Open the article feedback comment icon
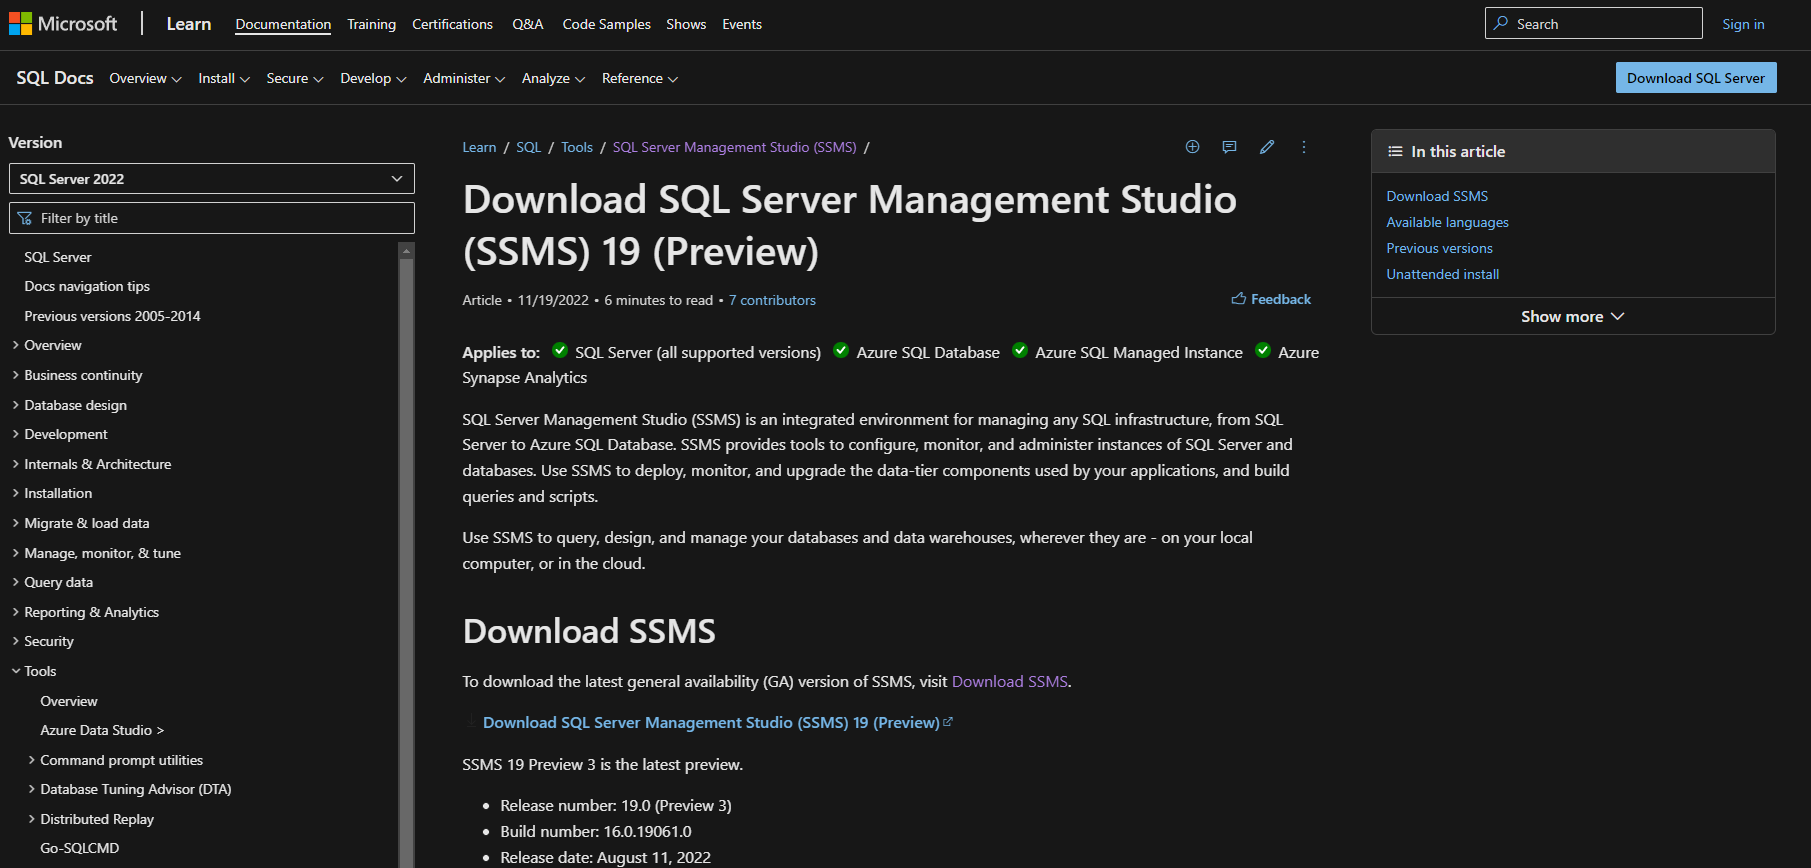 click(1229, 147)
